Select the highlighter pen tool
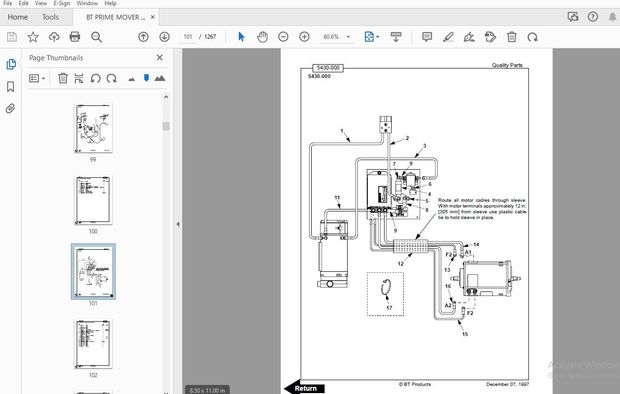 tap(448, 37)
